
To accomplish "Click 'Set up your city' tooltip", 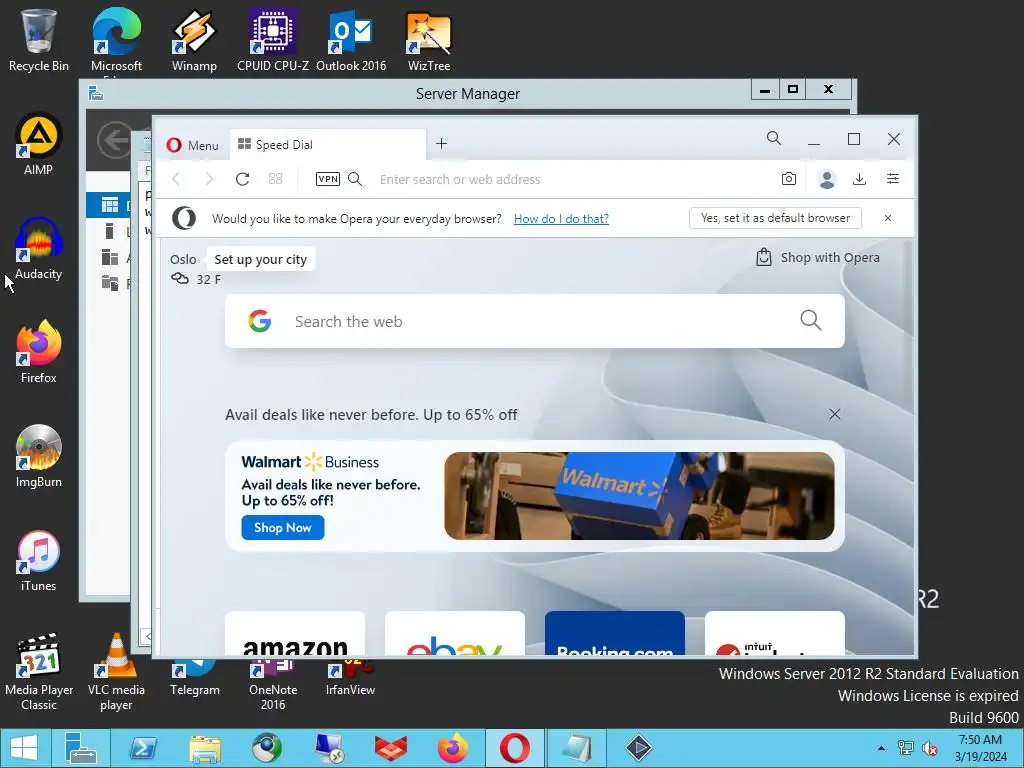I will (x=261, y=259).
